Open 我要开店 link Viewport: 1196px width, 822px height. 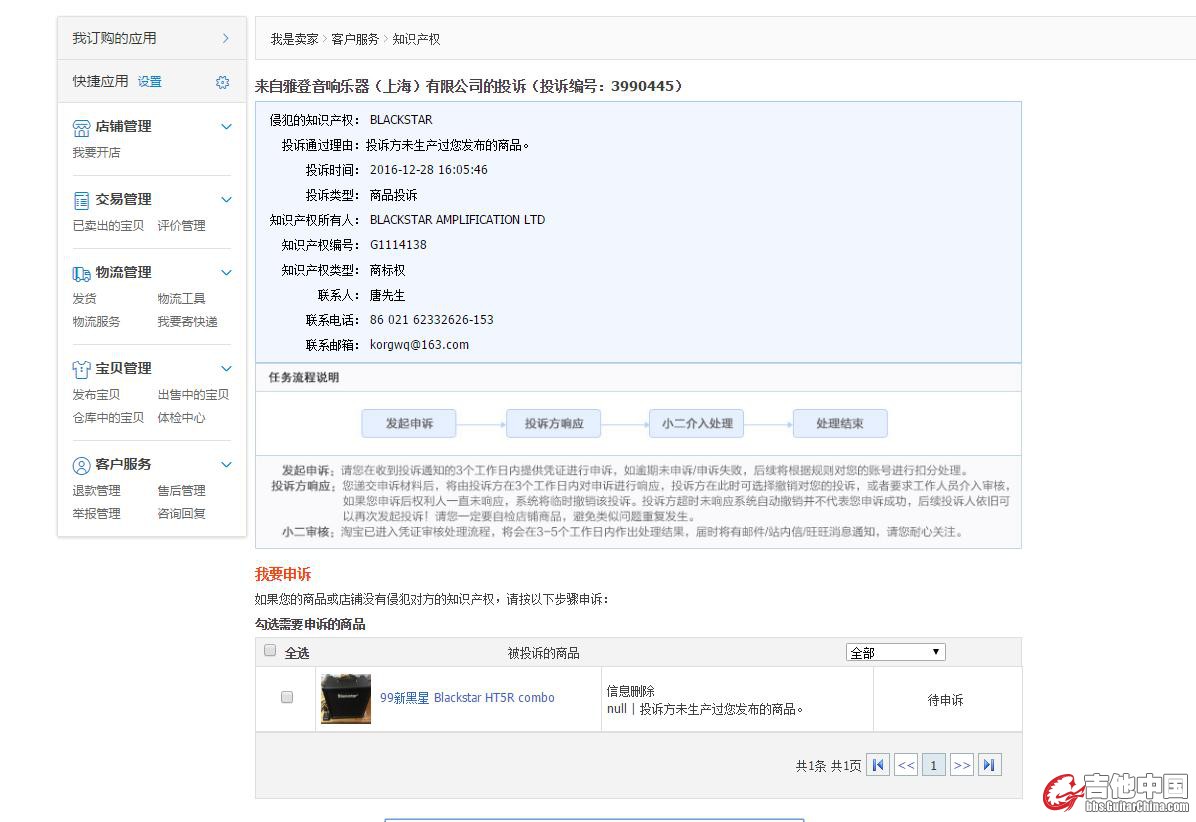point(96,153)
